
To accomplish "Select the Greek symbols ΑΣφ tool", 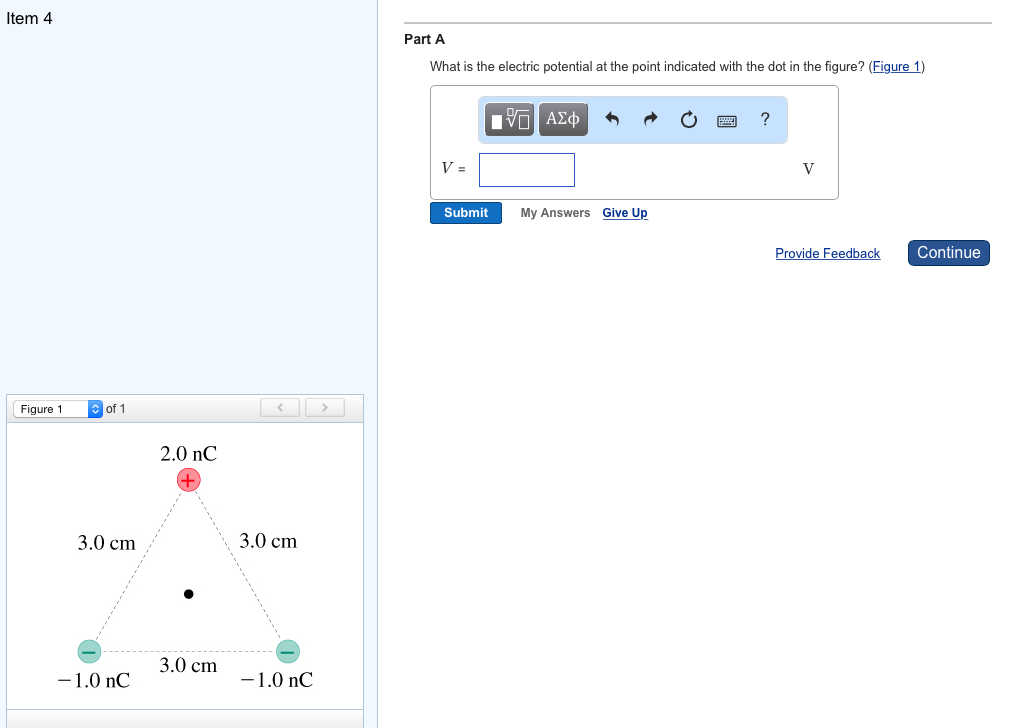I will (x=563, y=119).
